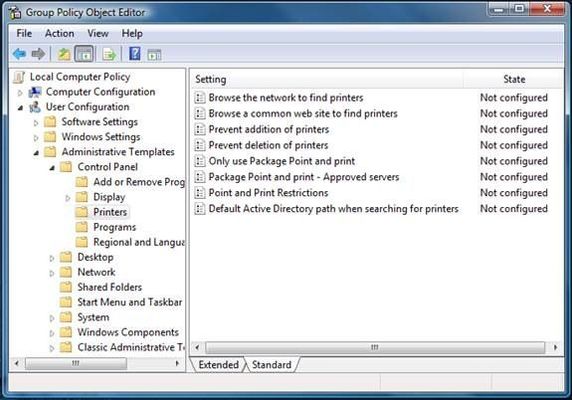Click the policy icon beside 'Prevent deletion of printers'
Screen dimensions: 572x400
pyautogui.click(x=200, y=145)
